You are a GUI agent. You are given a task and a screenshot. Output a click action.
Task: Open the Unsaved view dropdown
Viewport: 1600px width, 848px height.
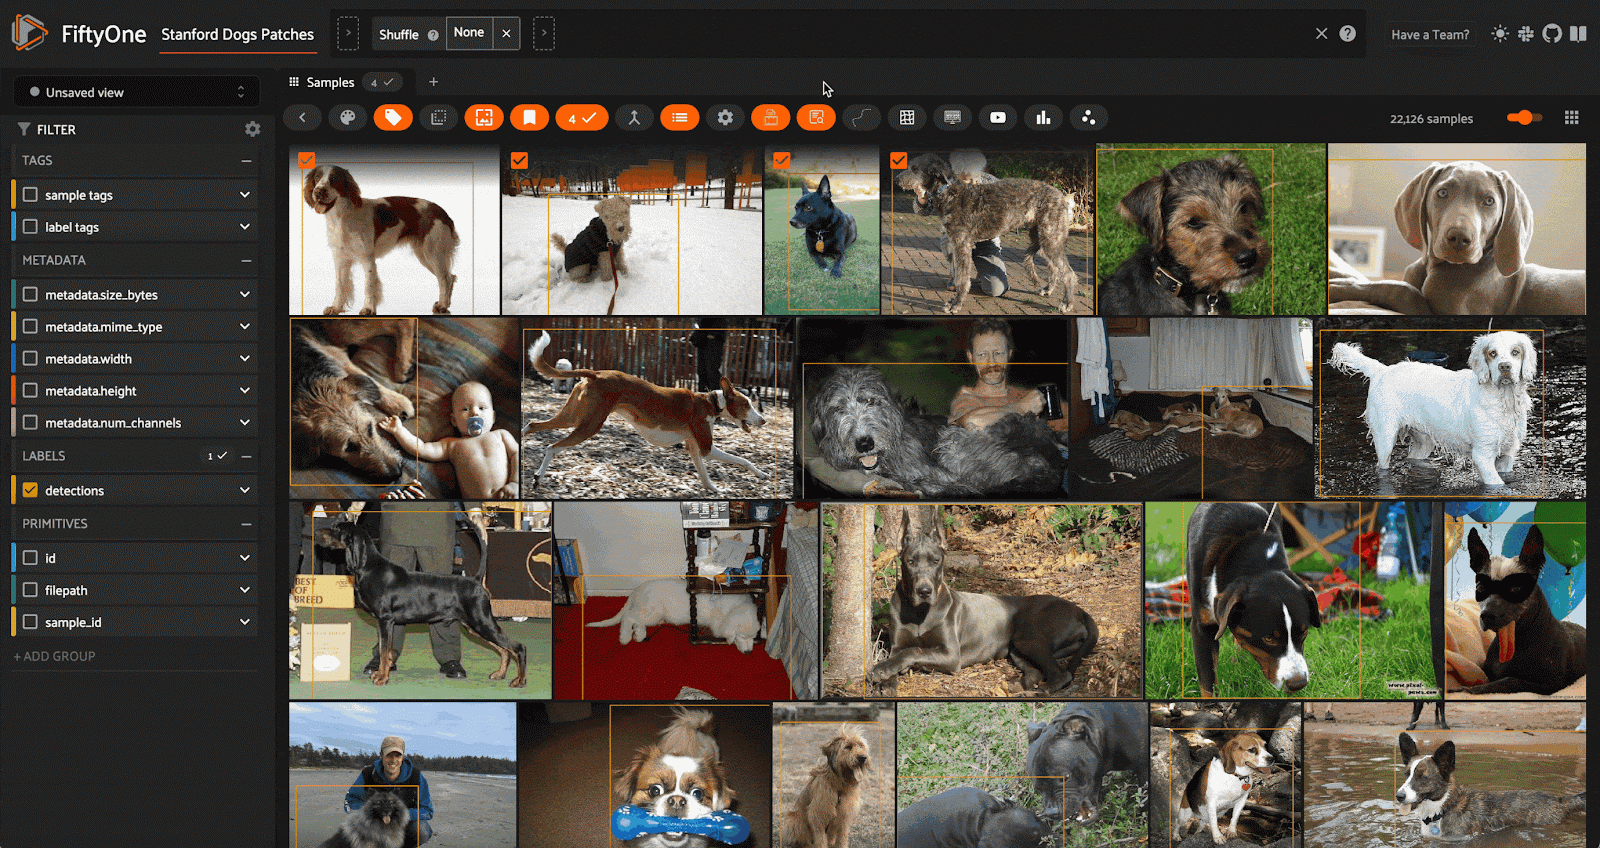tap(136, 92)
